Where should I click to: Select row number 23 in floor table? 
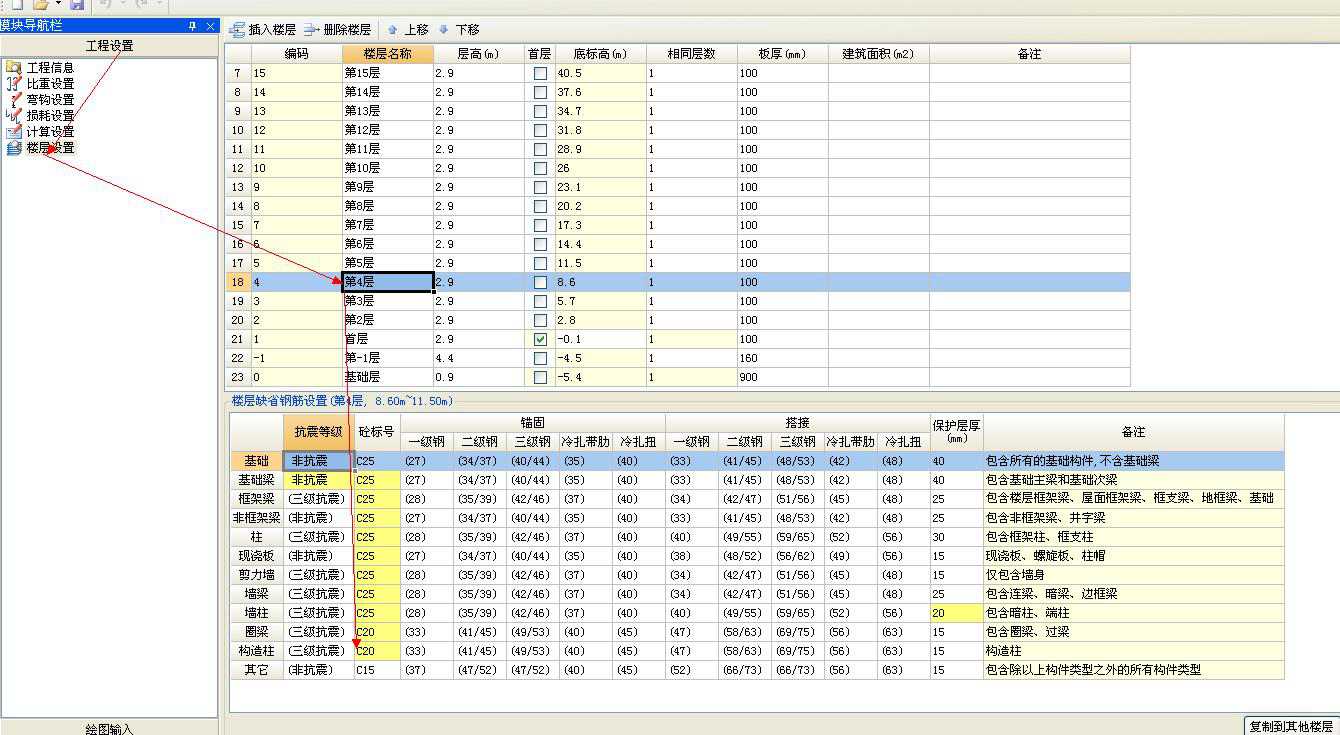pos(238,377)
